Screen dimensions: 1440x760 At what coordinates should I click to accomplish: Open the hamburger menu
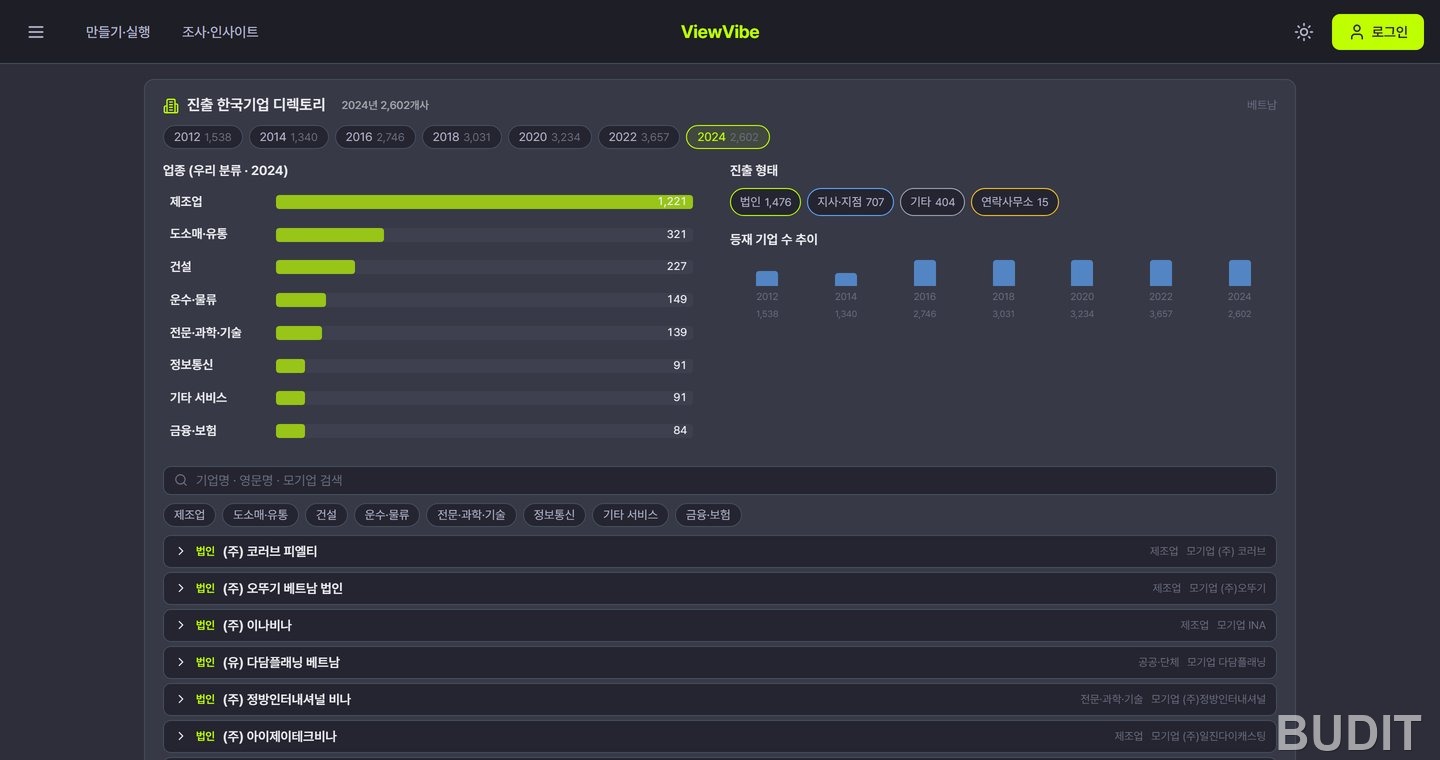(36, 32)
